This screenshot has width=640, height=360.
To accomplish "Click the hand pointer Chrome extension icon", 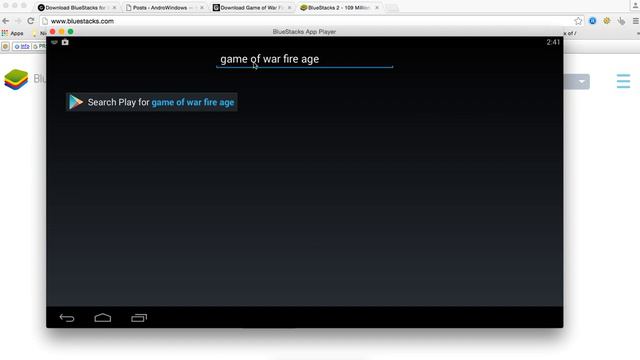I will click(x=621, y=21).
